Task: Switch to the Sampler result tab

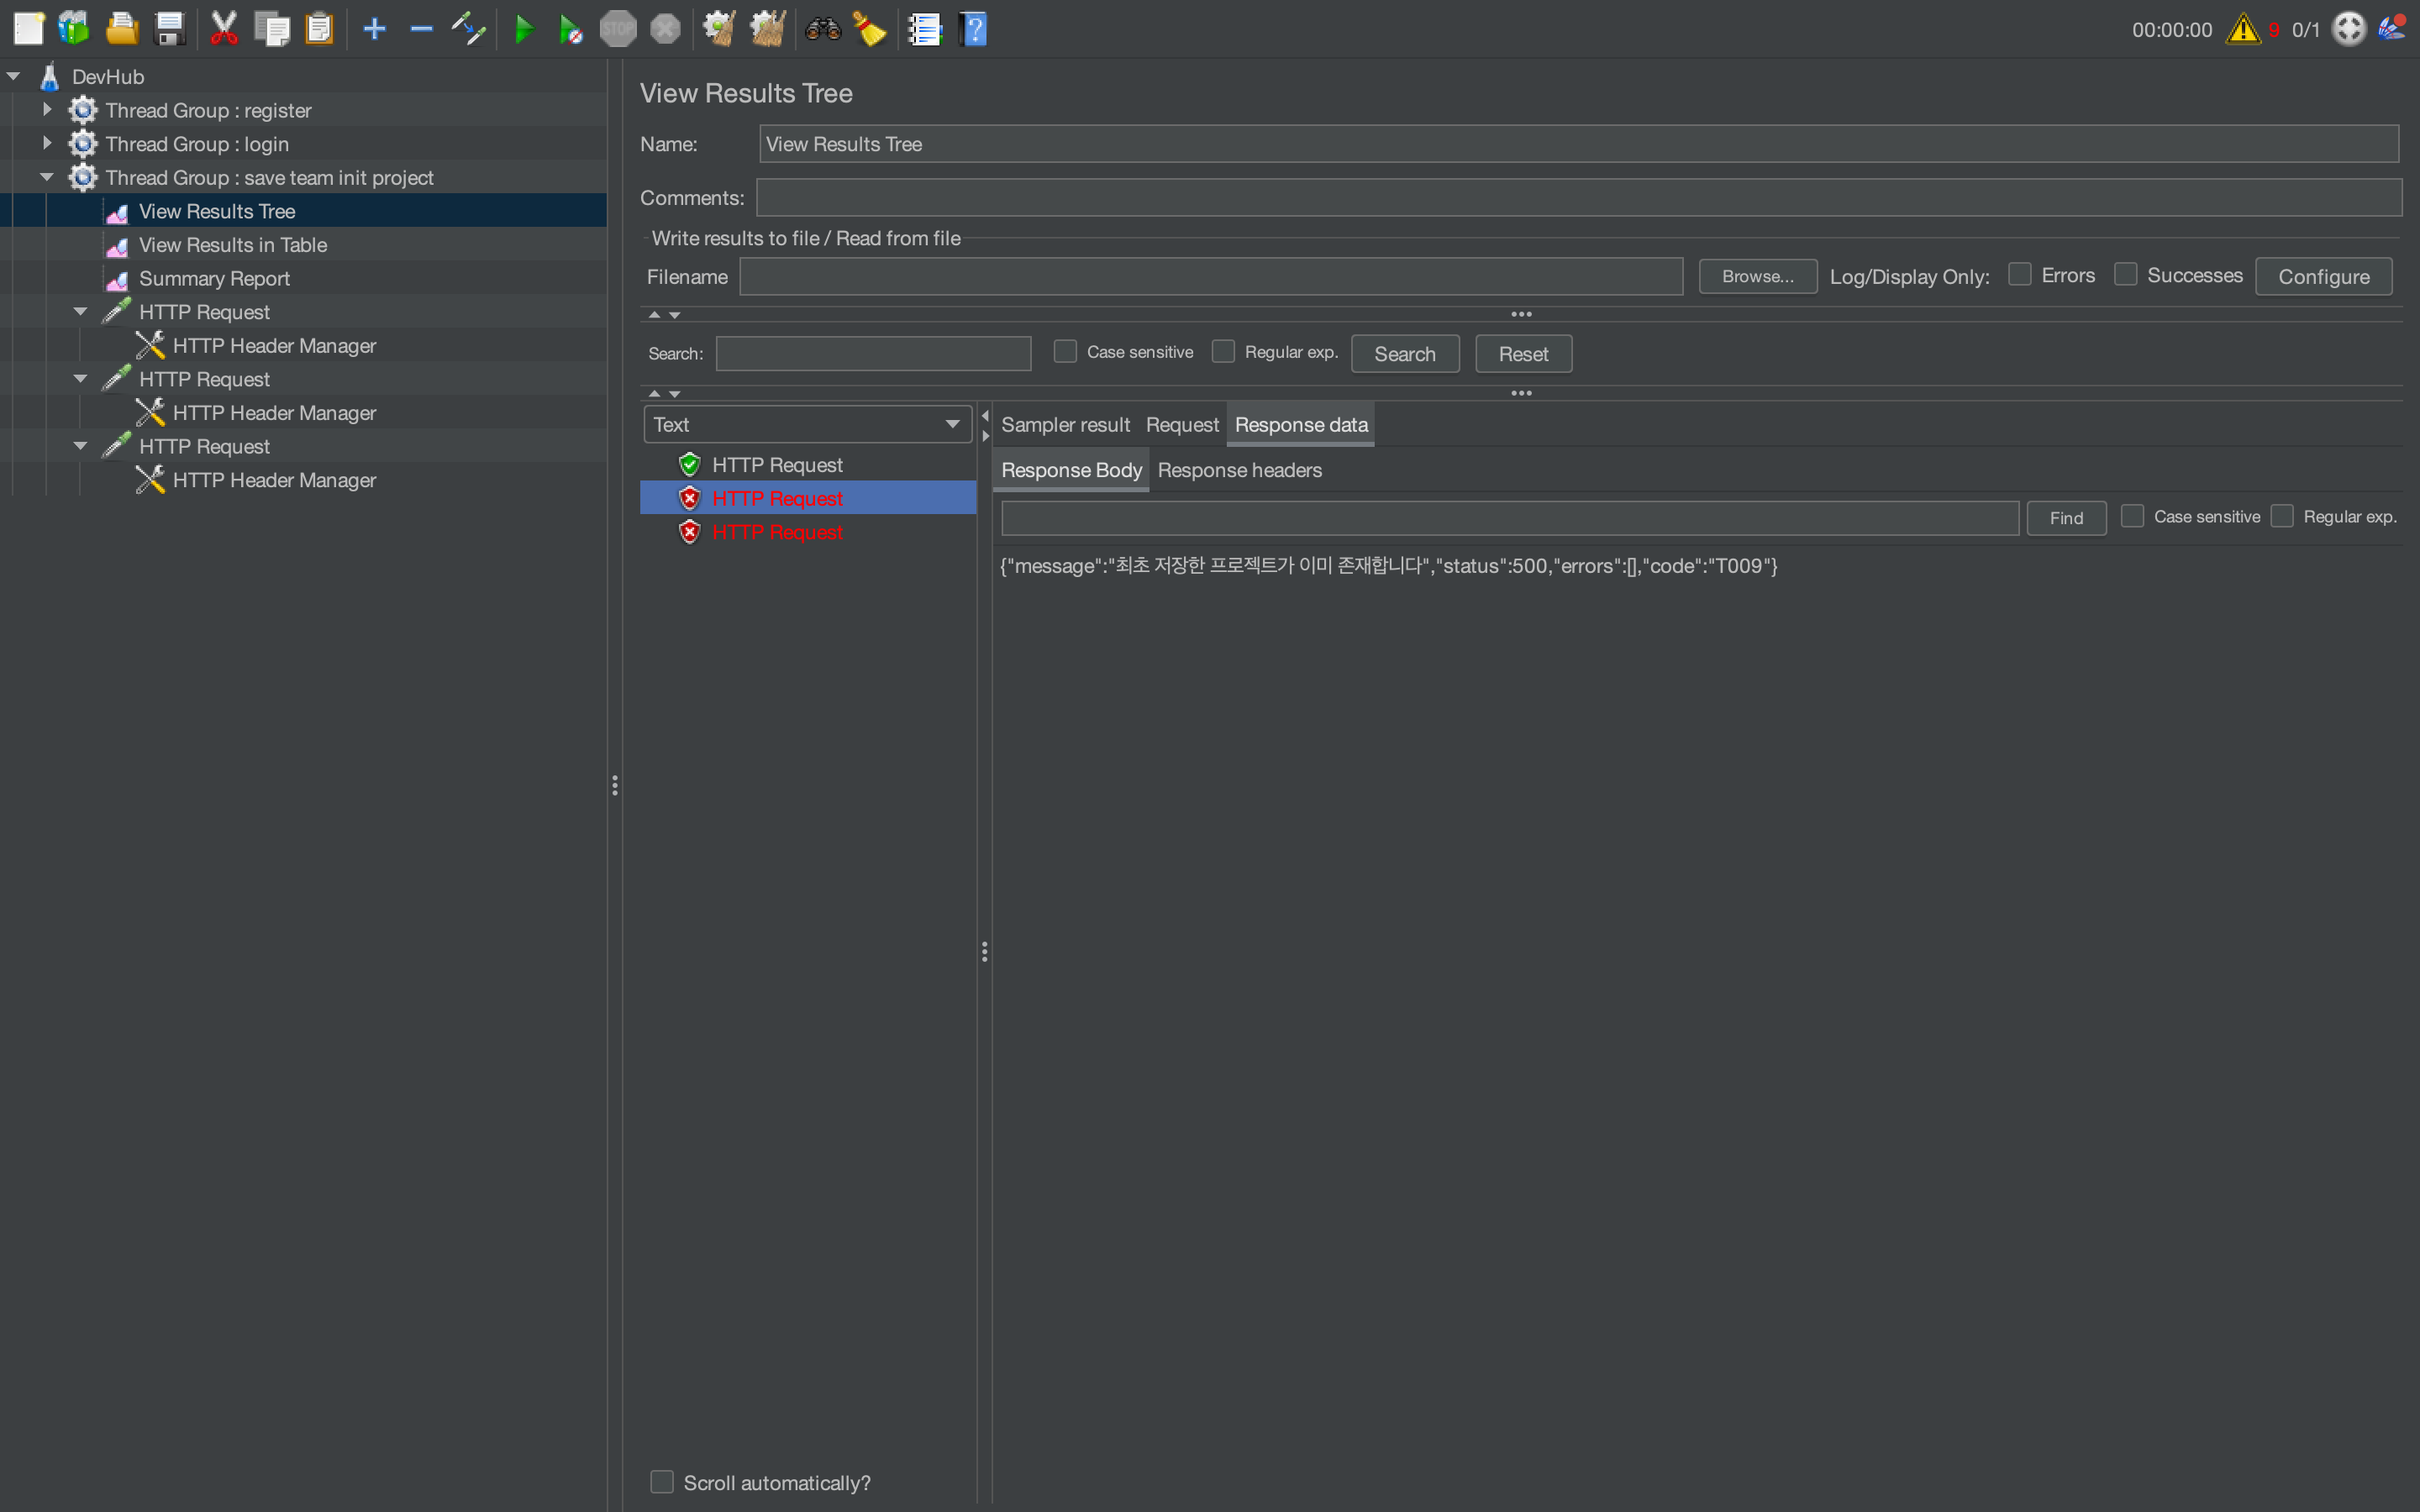Action: point(1065,424)
